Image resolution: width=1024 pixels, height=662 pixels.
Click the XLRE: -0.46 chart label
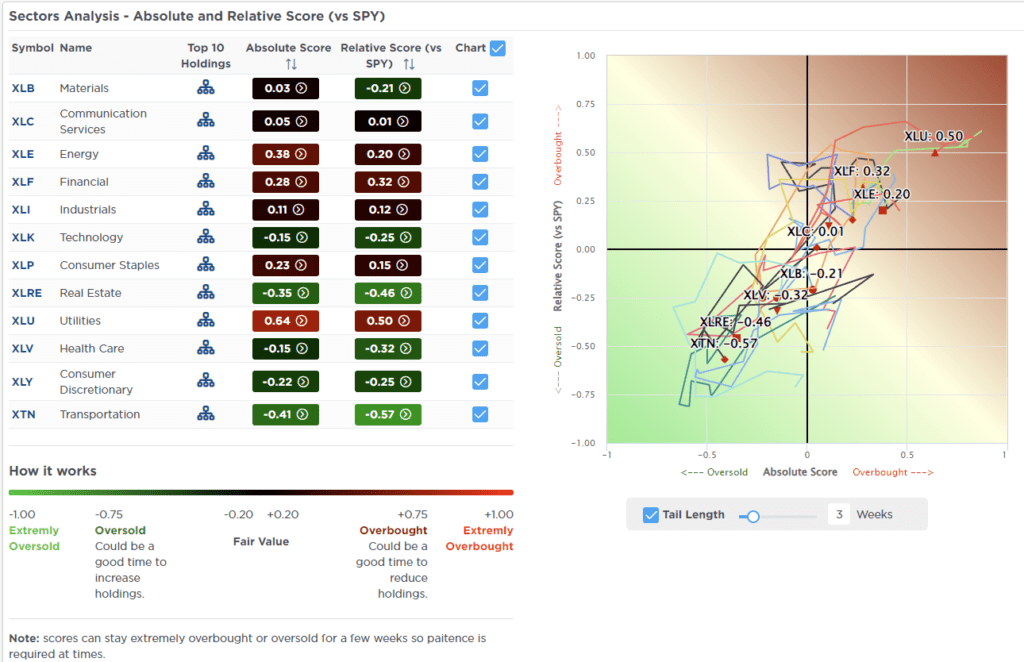(735, 321)
